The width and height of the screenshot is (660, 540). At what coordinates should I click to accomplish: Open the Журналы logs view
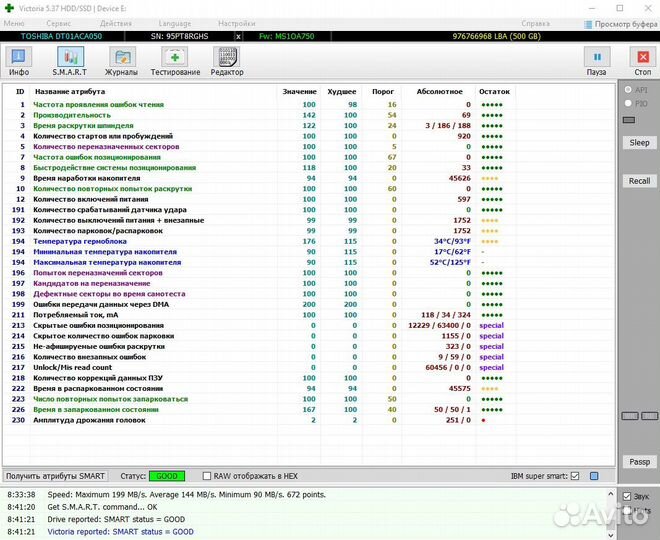pyautogui.click(x=122, y=61)
